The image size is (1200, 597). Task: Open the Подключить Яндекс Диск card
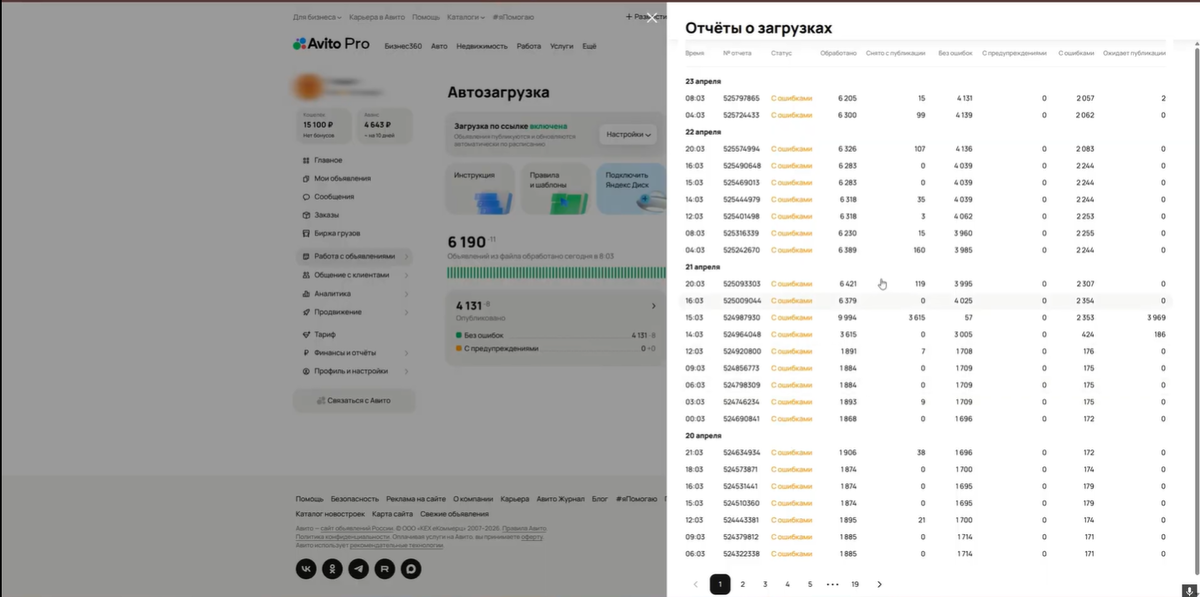631,189
